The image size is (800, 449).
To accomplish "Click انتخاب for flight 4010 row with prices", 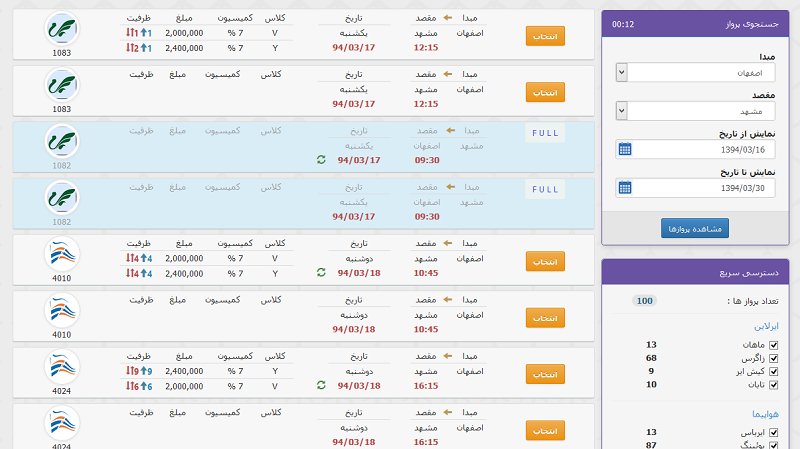I will pos(545,262).
